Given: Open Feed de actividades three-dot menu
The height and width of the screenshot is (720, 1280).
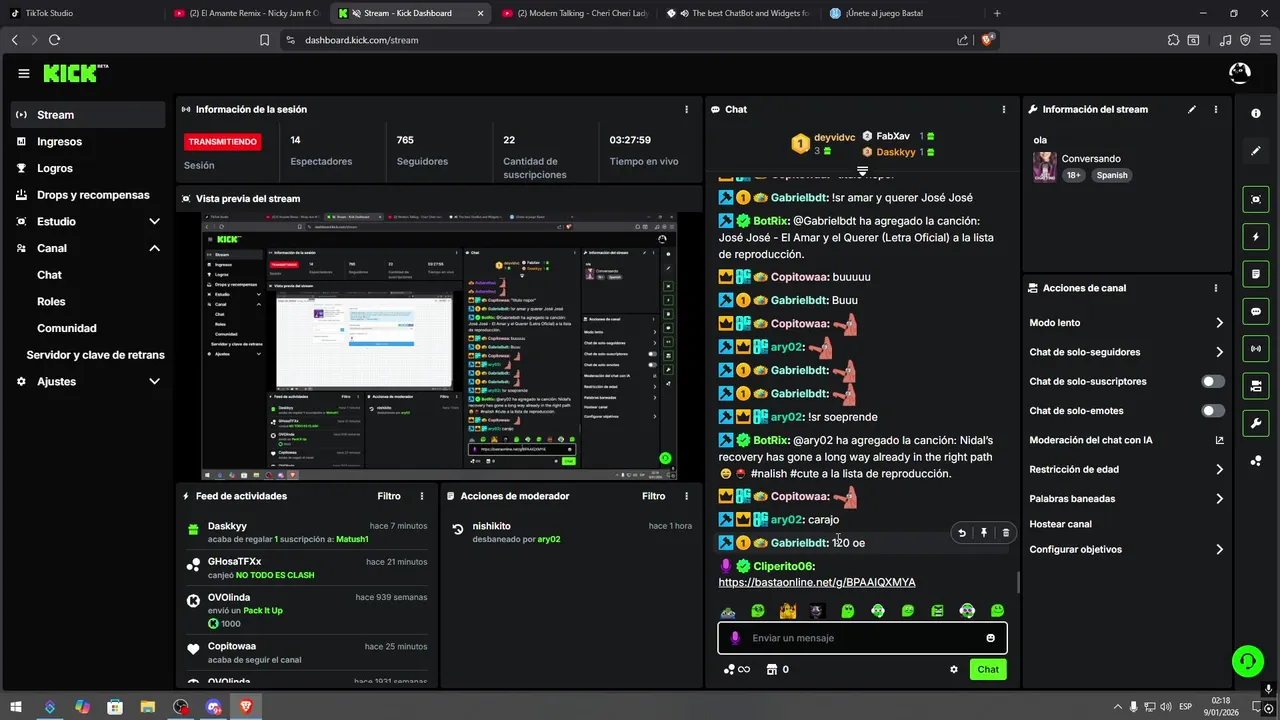Looking at the screenshot, I should coord(422,496).
